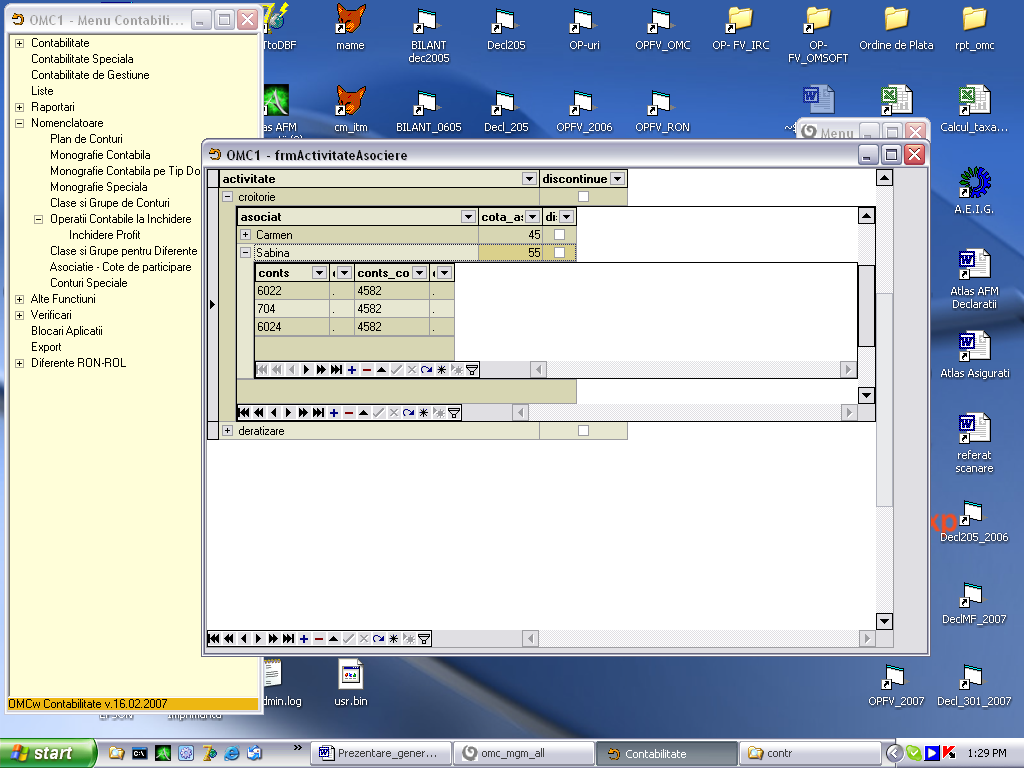This screenshot has height=768, width=1024.
Task: Move to previous record in bottom activitate navigator
Action: click(244, 639)
